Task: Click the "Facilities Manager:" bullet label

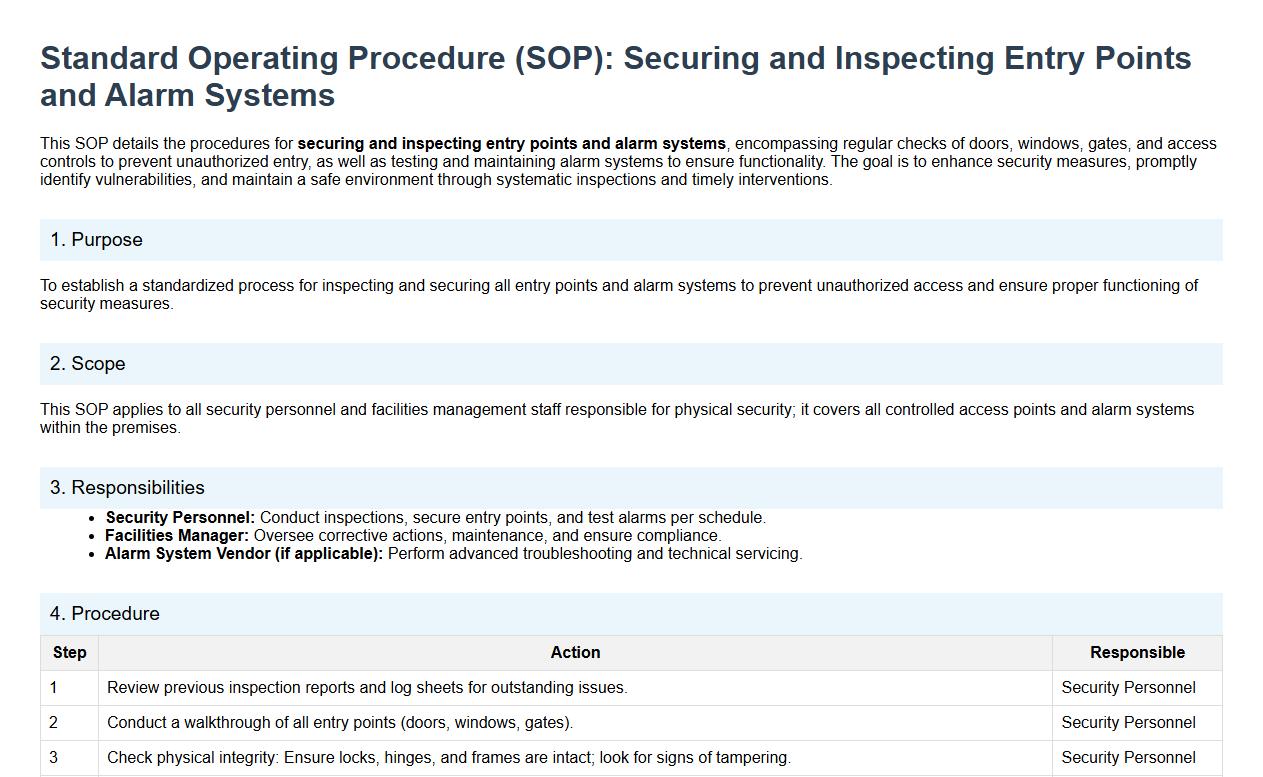Action: [x=177, y=536]
